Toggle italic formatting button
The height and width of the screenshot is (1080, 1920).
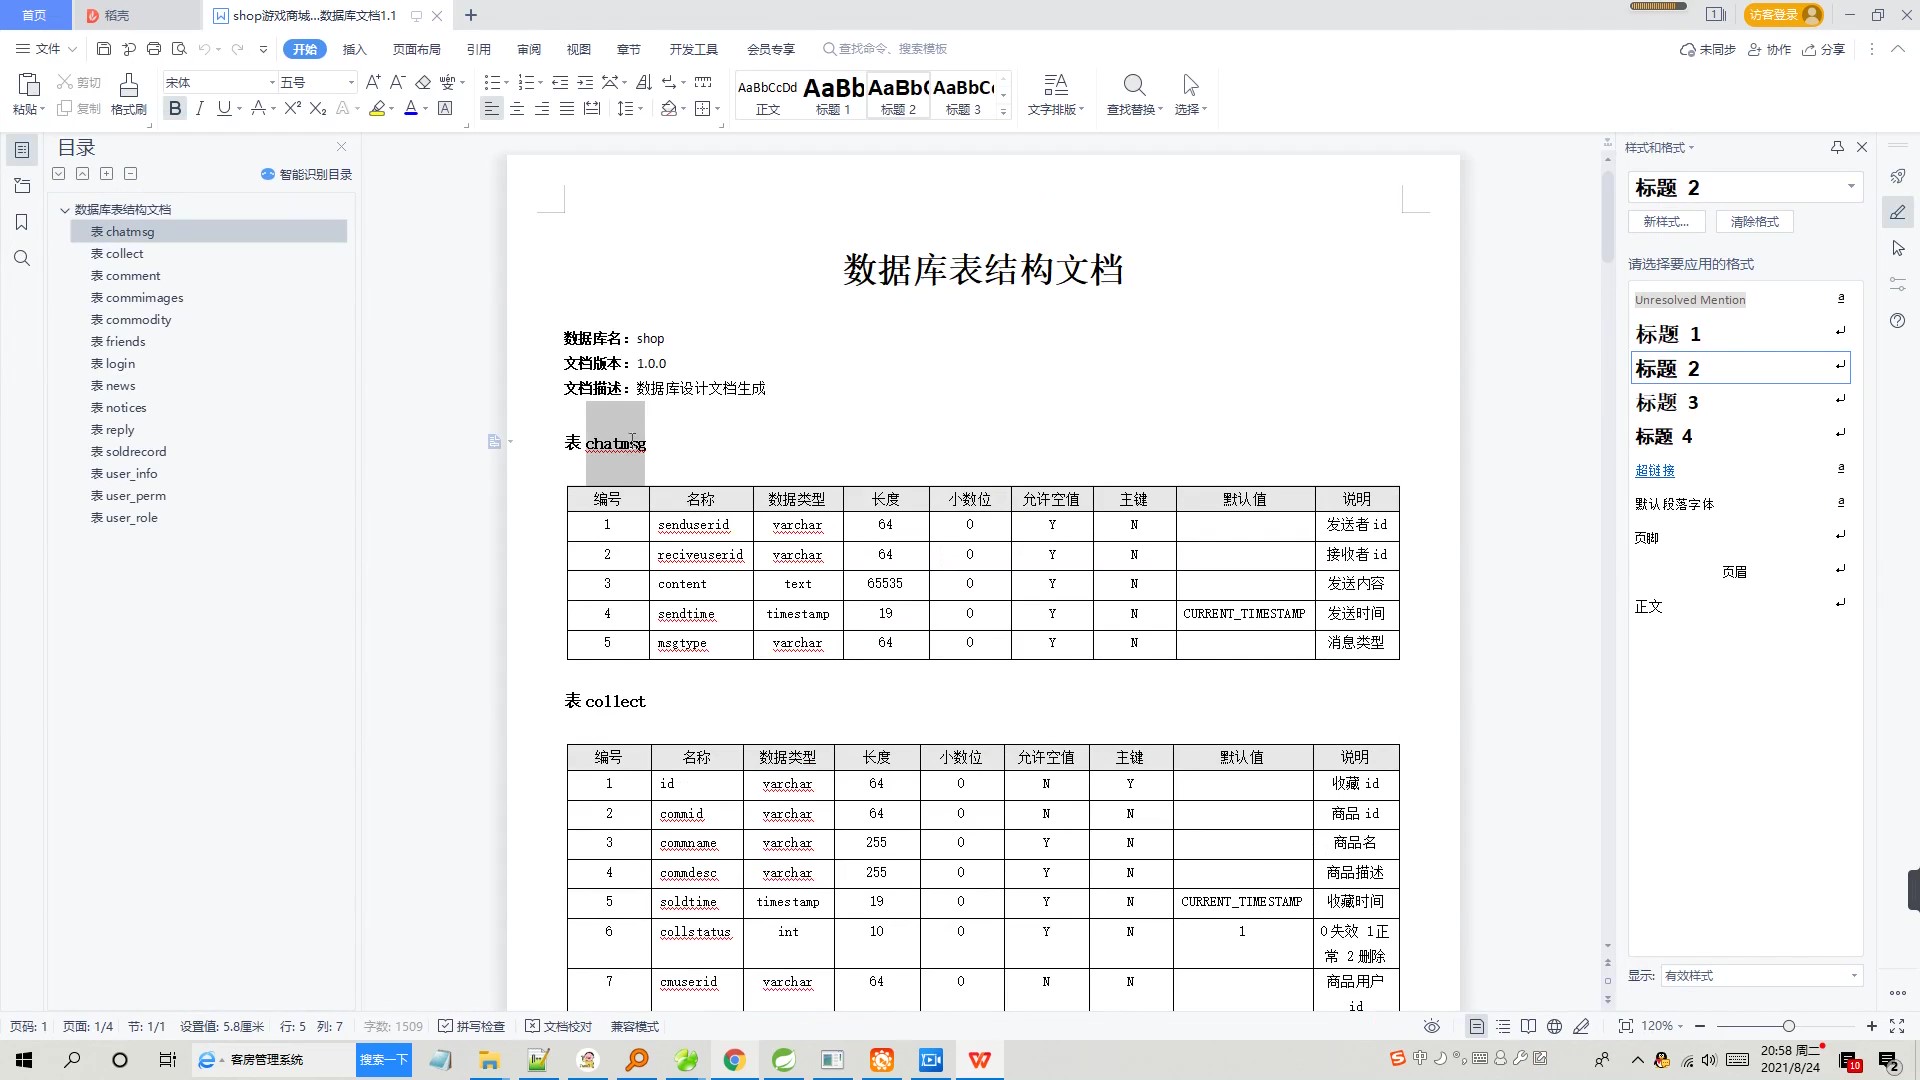[199, 108]
